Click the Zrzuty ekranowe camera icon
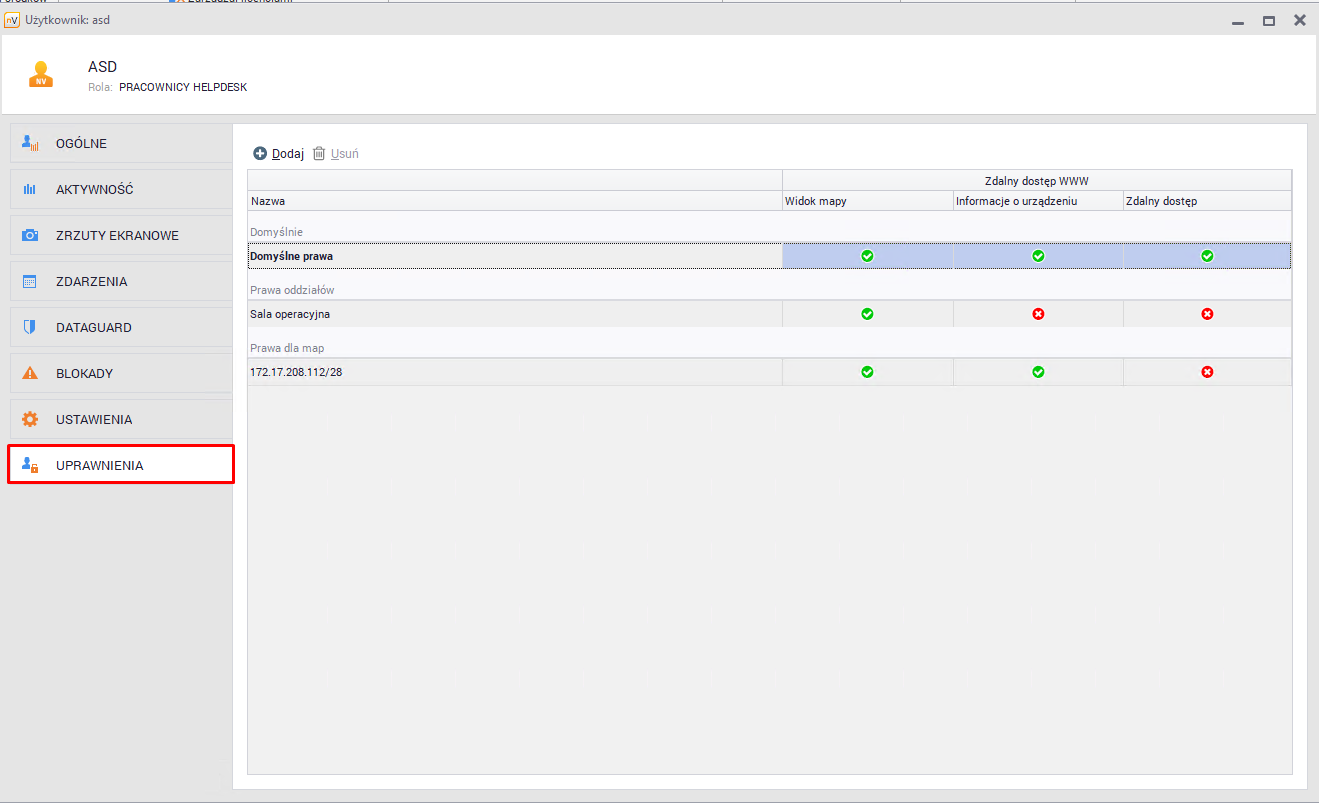This screenshot has width=1319, height=803. (30, 235)
